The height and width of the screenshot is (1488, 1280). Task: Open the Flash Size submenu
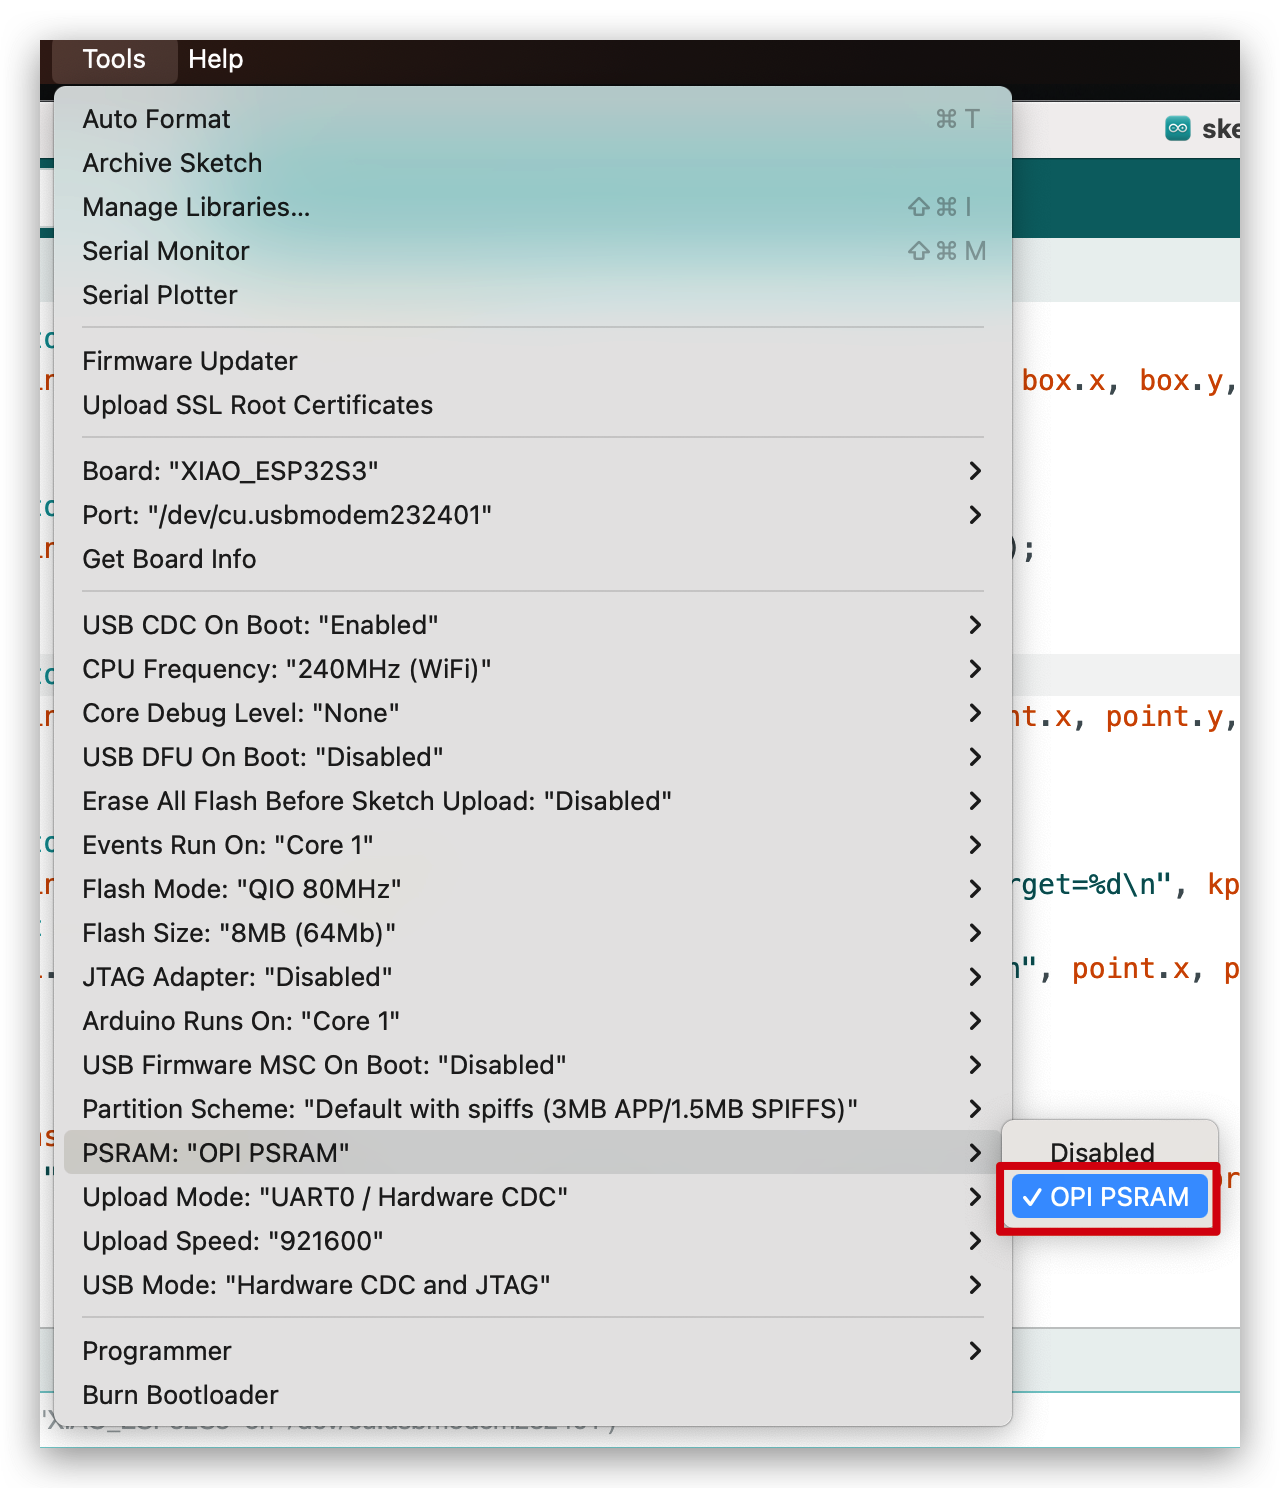[x=533, y=933]
